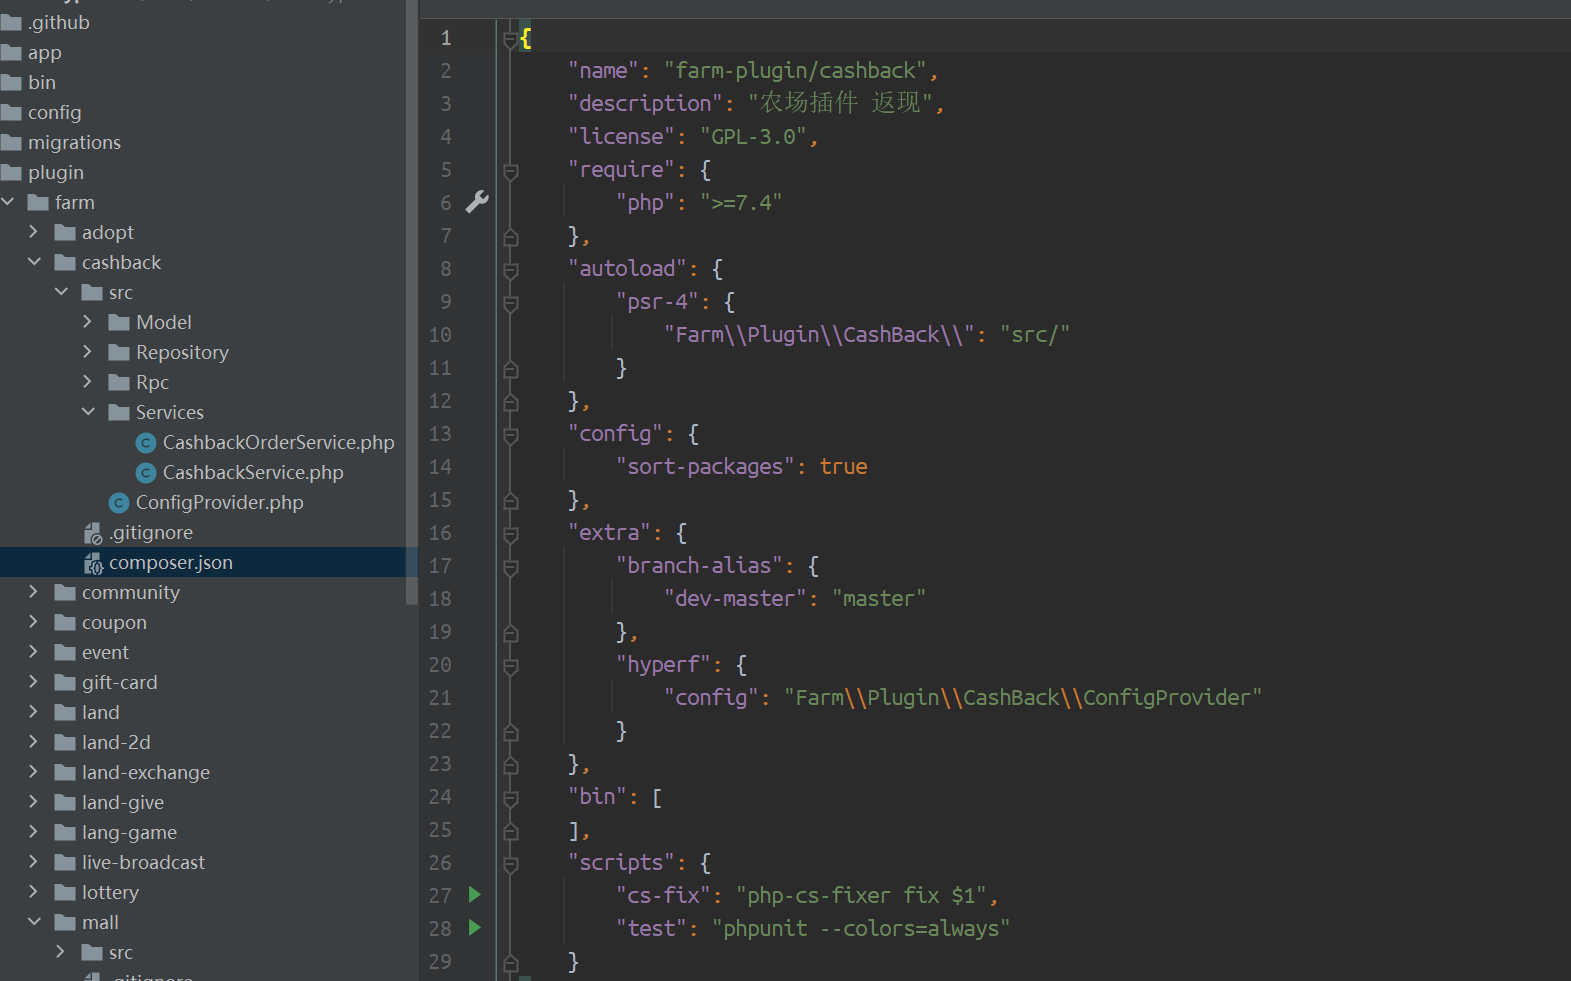Click the Model folder icon
The image size is (1571, 981).
pyautogui.click(x=119, y=323)
